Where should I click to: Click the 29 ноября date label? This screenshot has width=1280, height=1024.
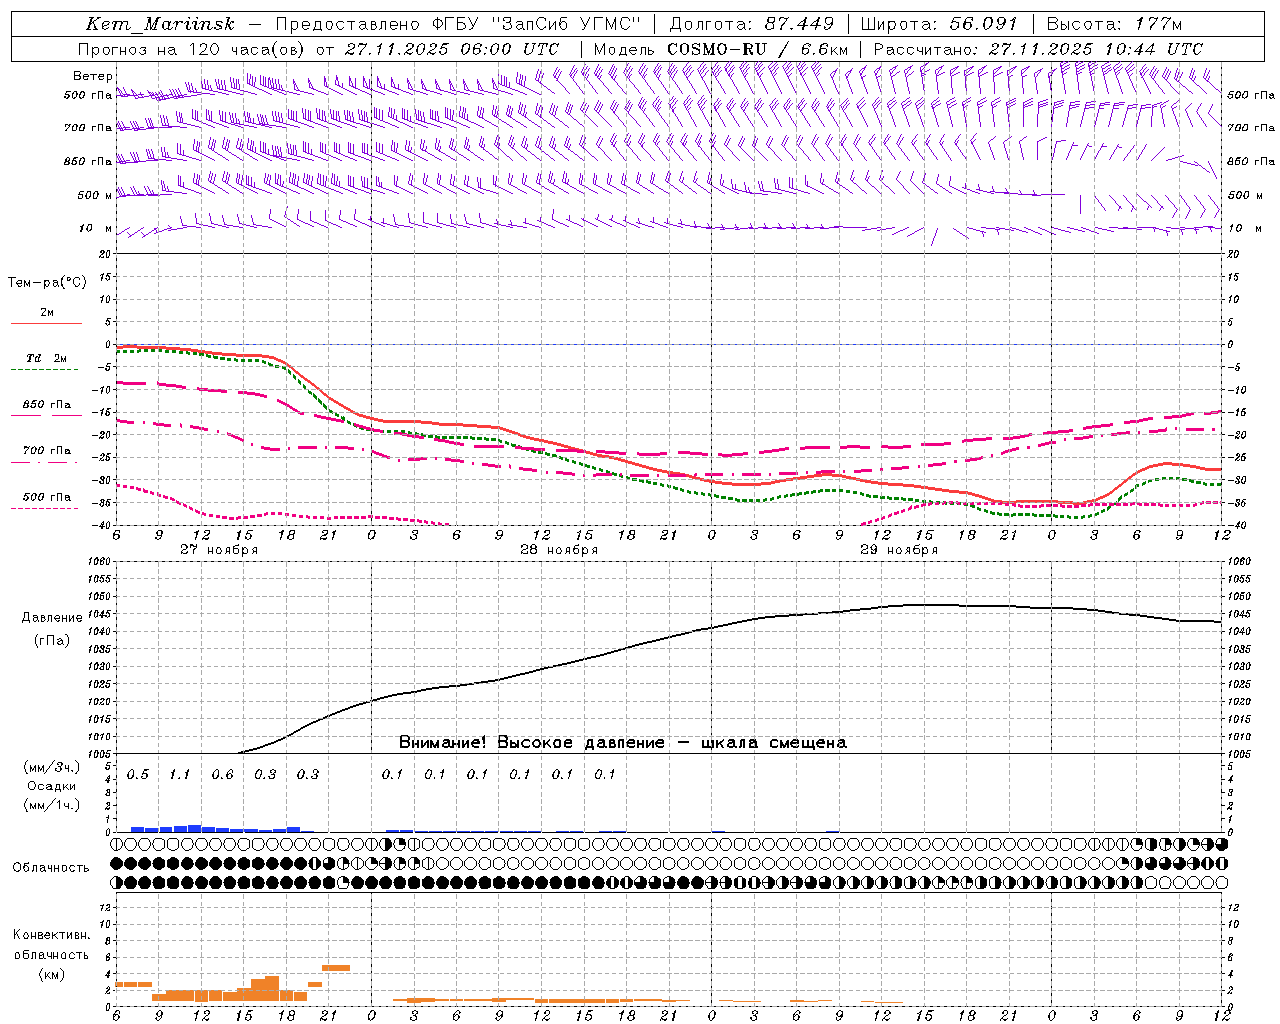(x=899, y=550)
